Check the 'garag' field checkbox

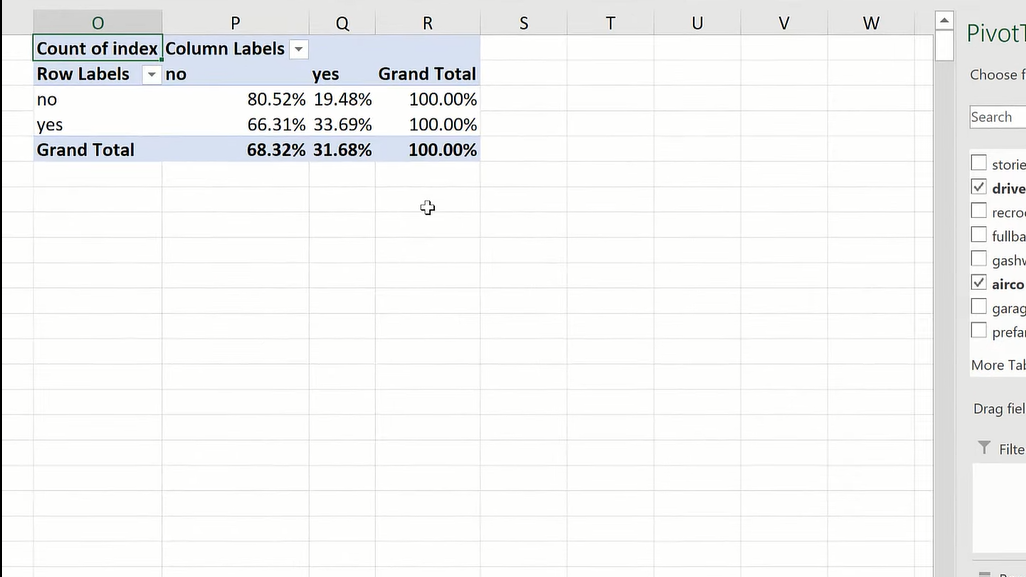coord(978,307)
